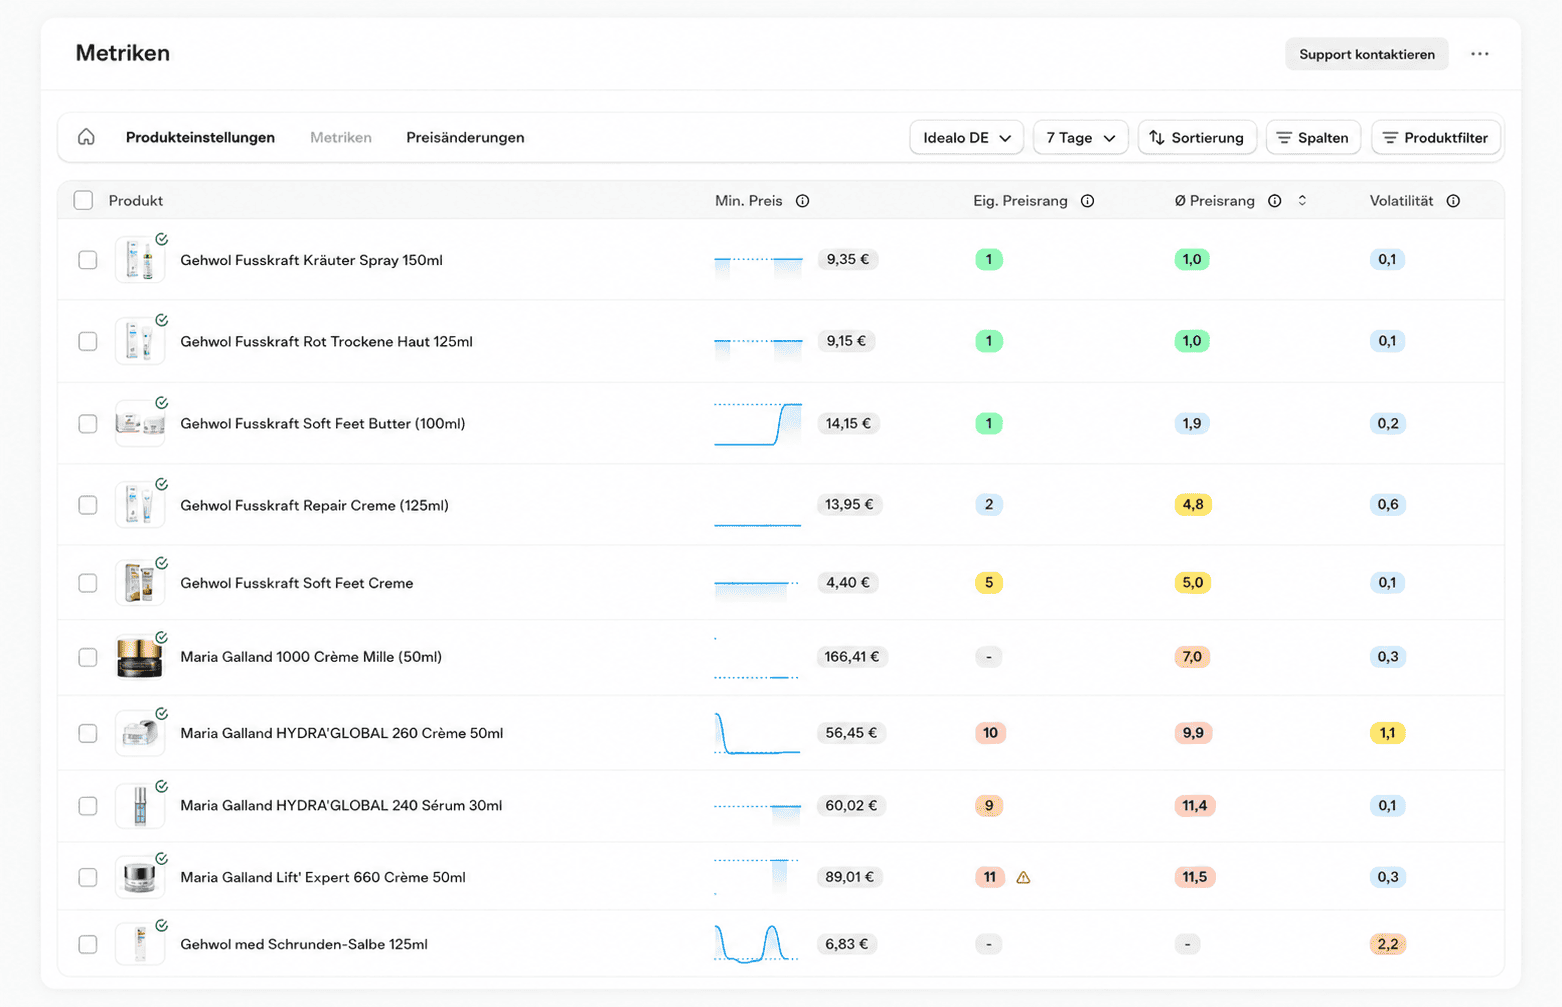The width and height of the screenshot is (1562, 1007).
Task: Open Gehwol med Schrunden-Salbe 125ml product
Action: (x=304, y=944)
